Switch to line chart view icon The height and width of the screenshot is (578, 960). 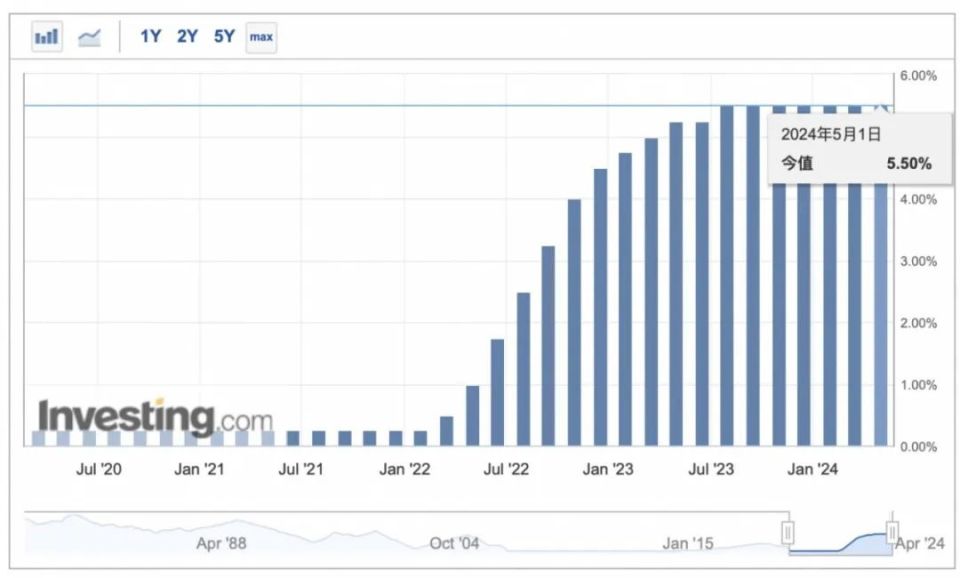tap(89, 37)
